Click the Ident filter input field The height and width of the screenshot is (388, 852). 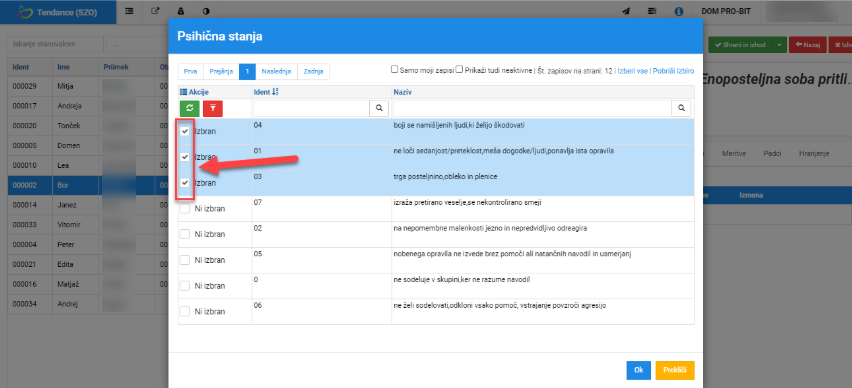click(x=311, y=108)
